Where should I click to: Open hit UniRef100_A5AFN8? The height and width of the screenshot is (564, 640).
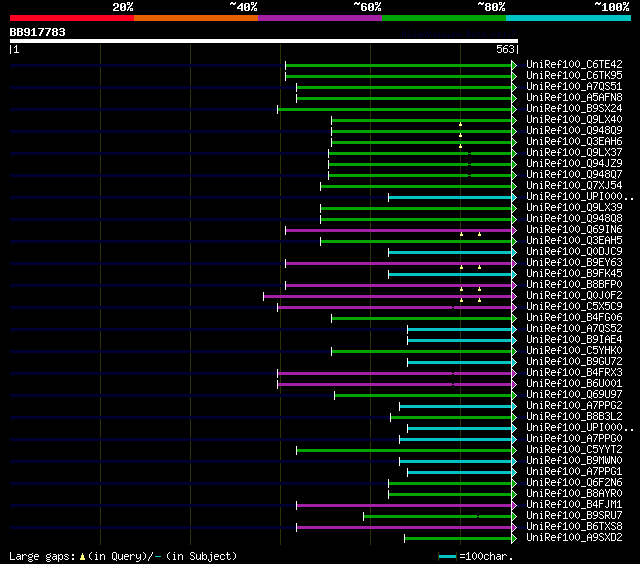[574, 97]
